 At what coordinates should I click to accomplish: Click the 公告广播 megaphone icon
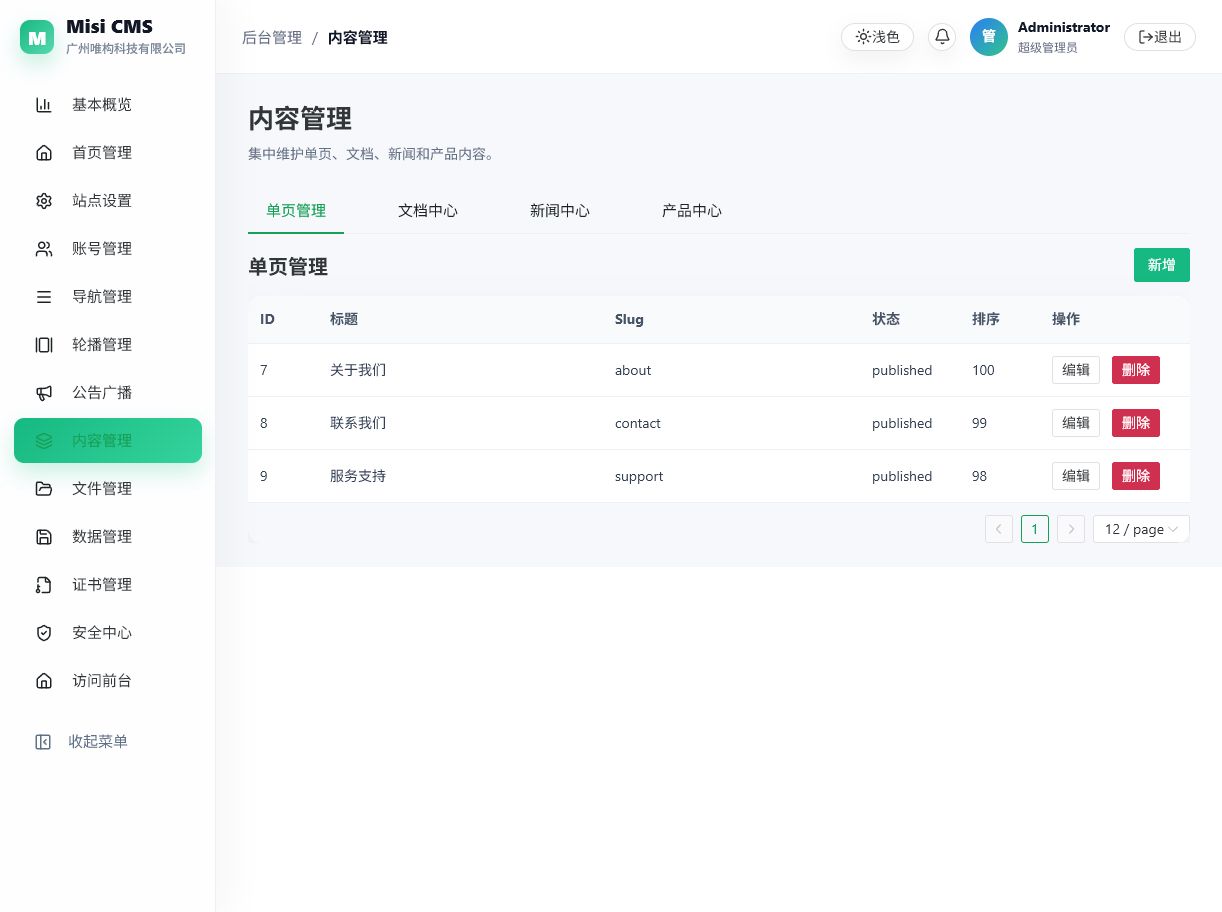[x=44, y=393]
